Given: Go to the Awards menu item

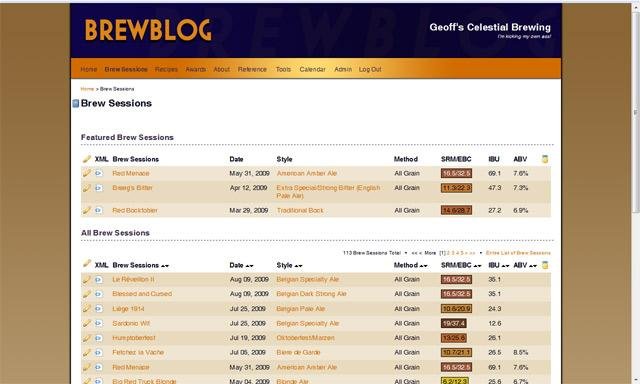Looking at the screenshot, I should (x=196, y=69).
